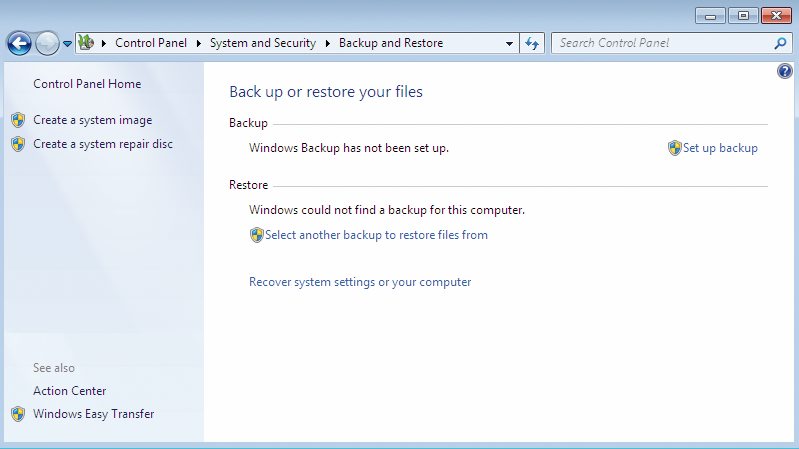Image resolution: width=799 pixels, height=449 pixels.
Task: Click the search magnifier icon
Action: pyautogui.click(x=780, y=43)
